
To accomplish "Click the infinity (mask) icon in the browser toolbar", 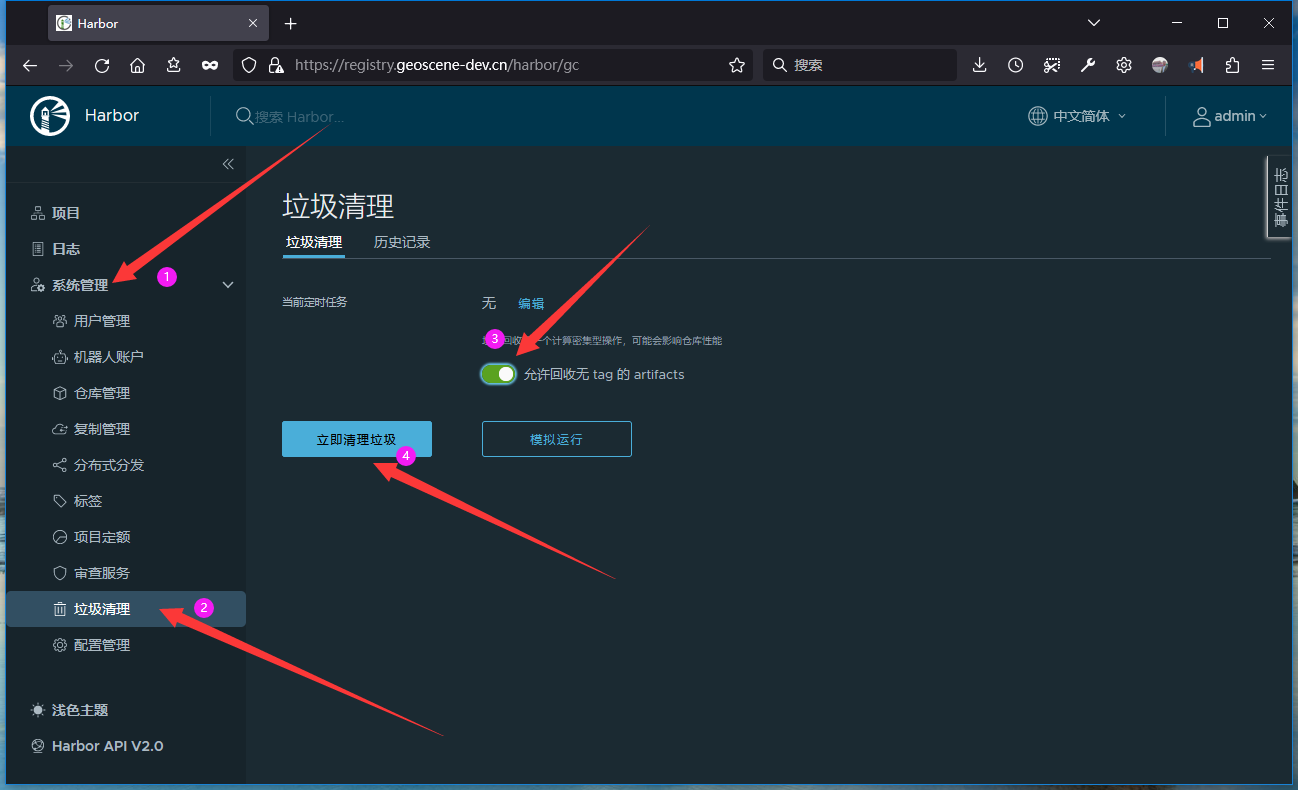I will [x=210, y=65].
